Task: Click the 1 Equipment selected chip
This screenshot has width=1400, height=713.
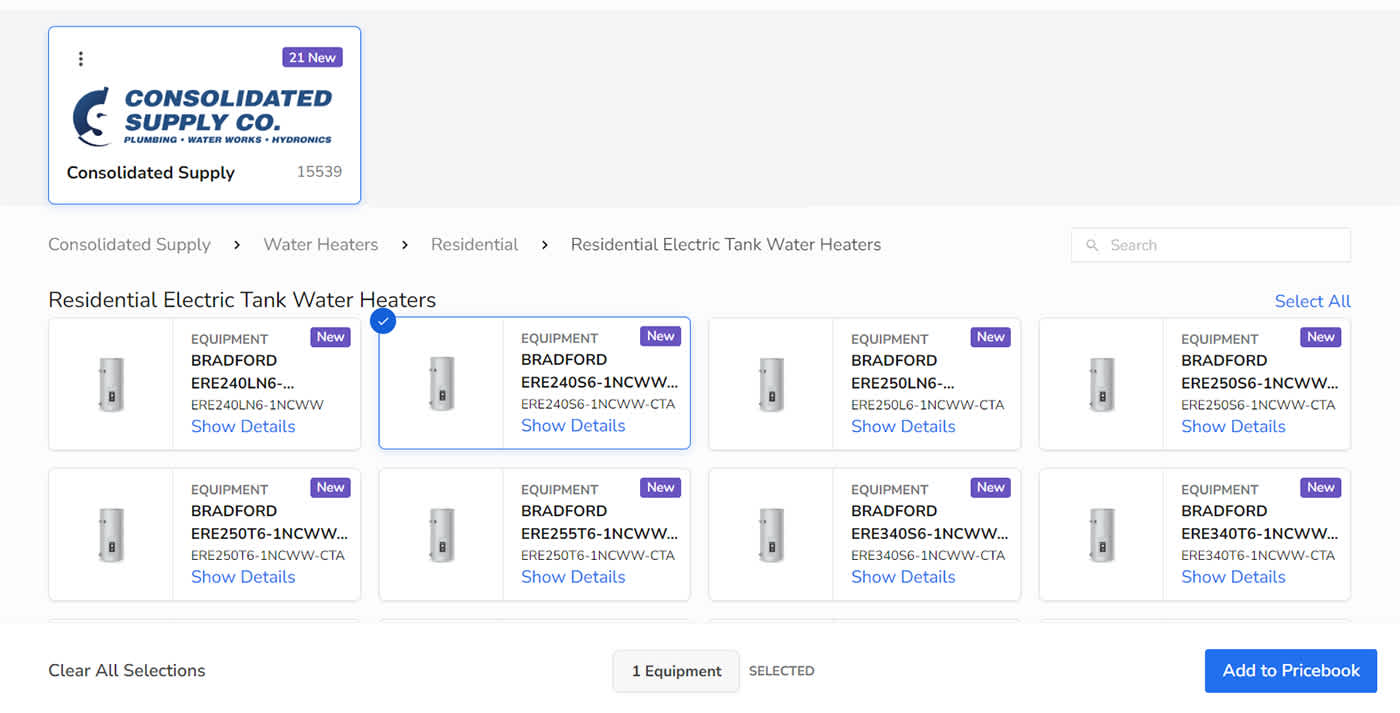Action: coord(676,671)
